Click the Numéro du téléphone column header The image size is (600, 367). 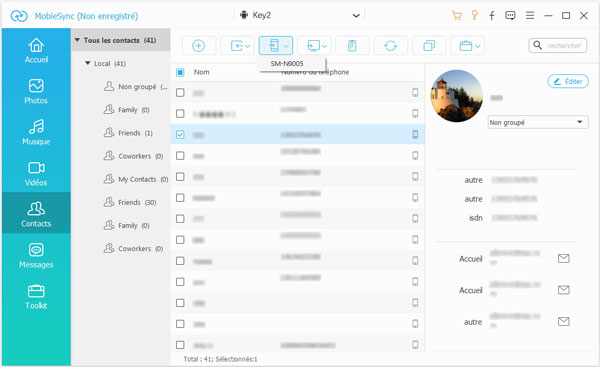pyautogui.click(x=315, y=72)
